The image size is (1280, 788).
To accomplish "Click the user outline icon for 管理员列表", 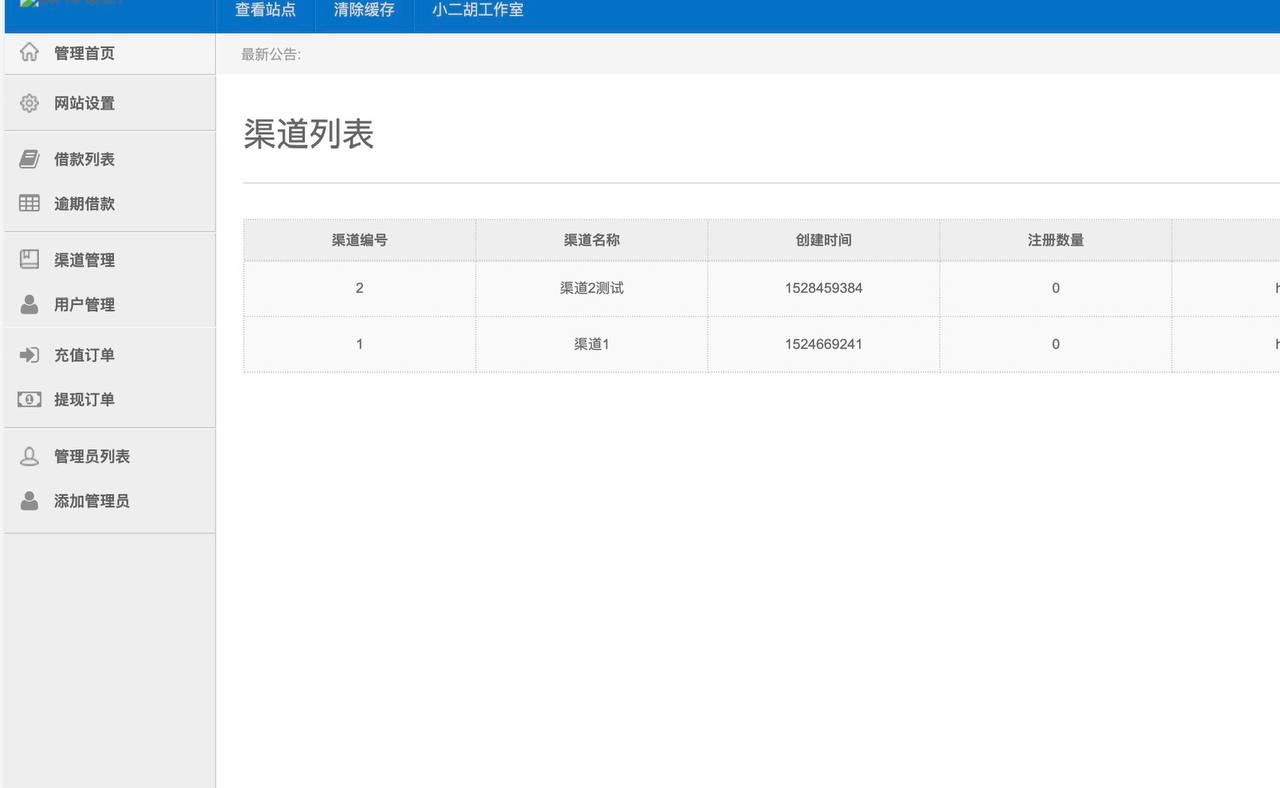I will (x=30, y=456).
